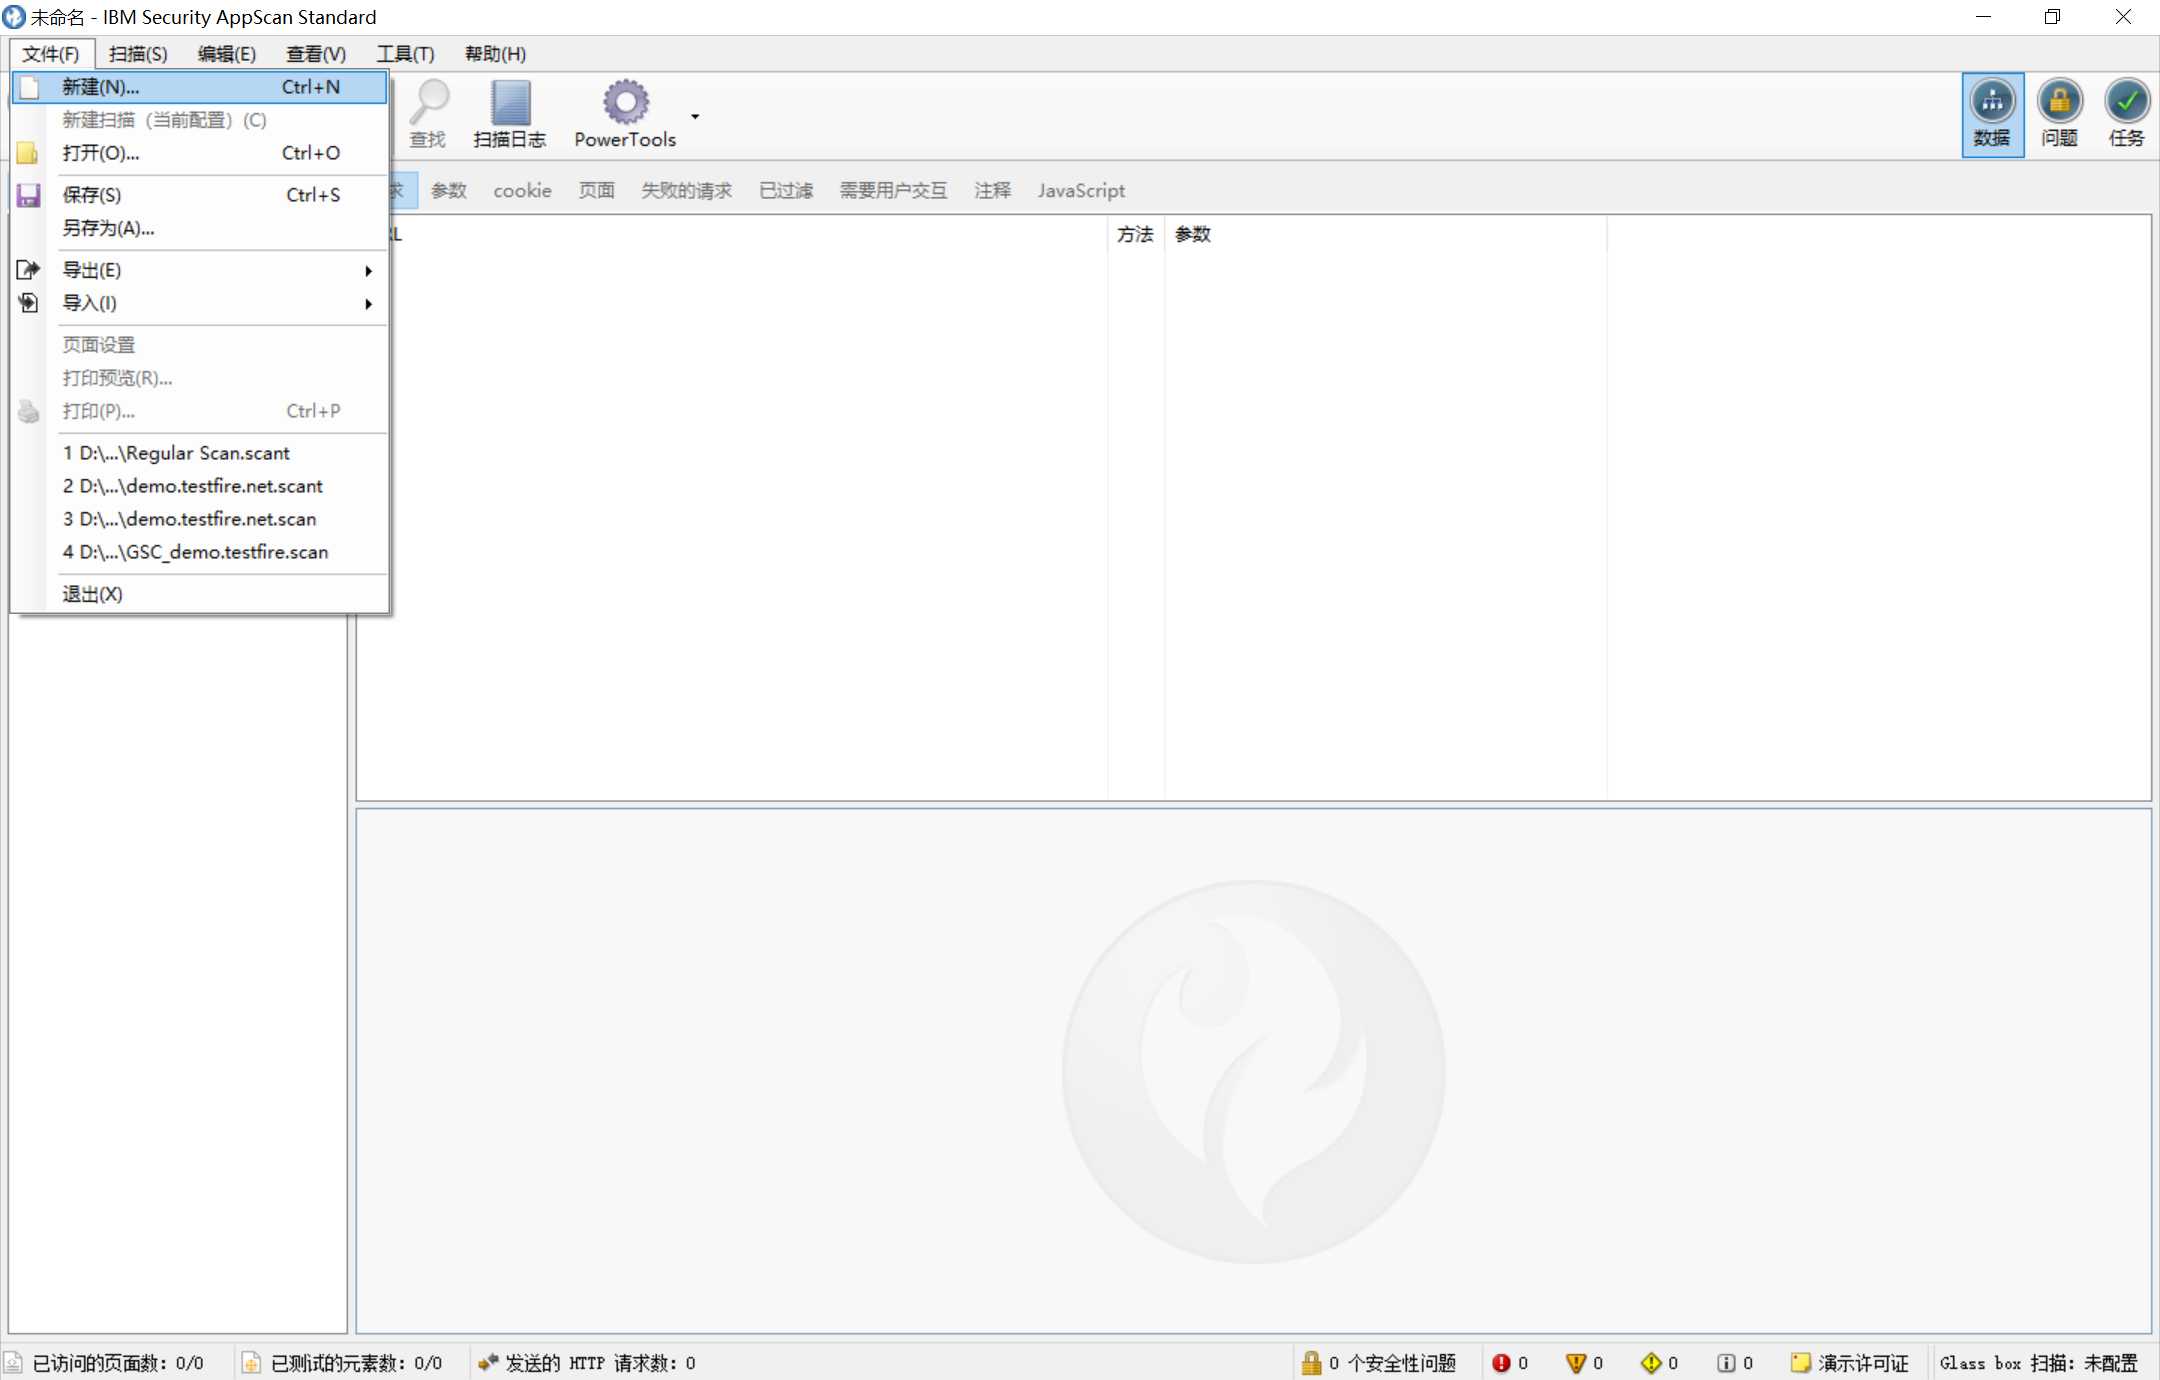Switch to the 参数 tab
The image size is (2160, 1380).
click(449, 190)
